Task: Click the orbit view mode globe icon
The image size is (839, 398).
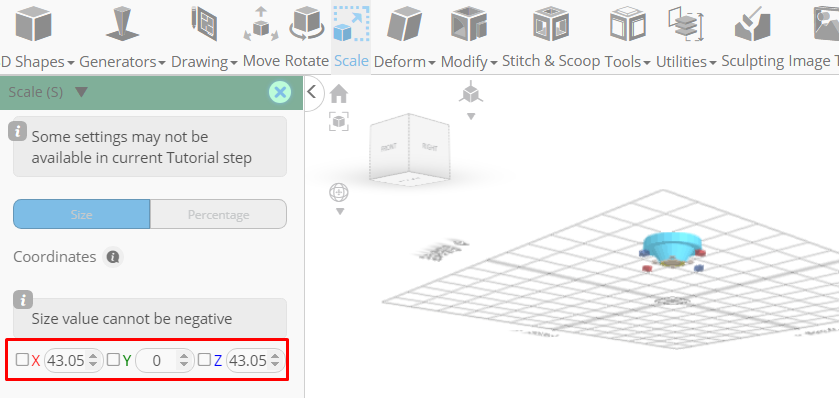Action: [x=339, y=192]
